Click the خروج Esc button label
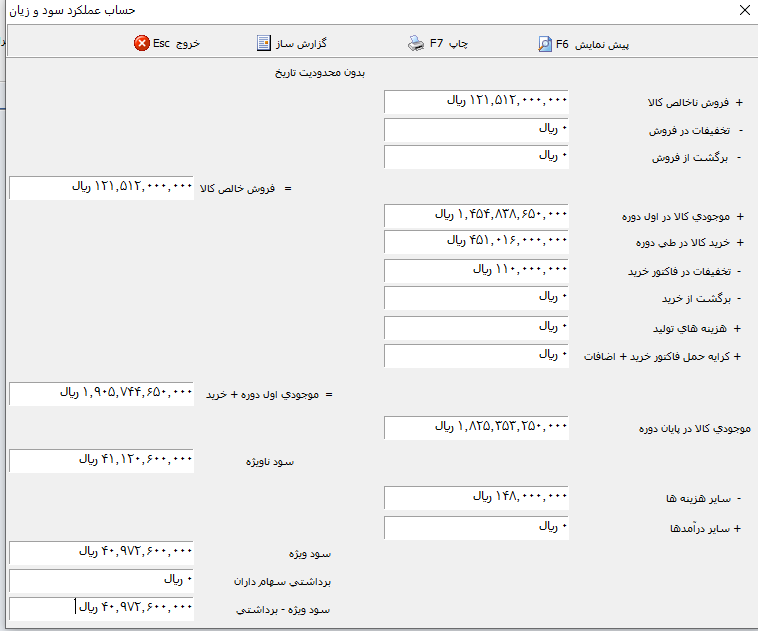 176,44
